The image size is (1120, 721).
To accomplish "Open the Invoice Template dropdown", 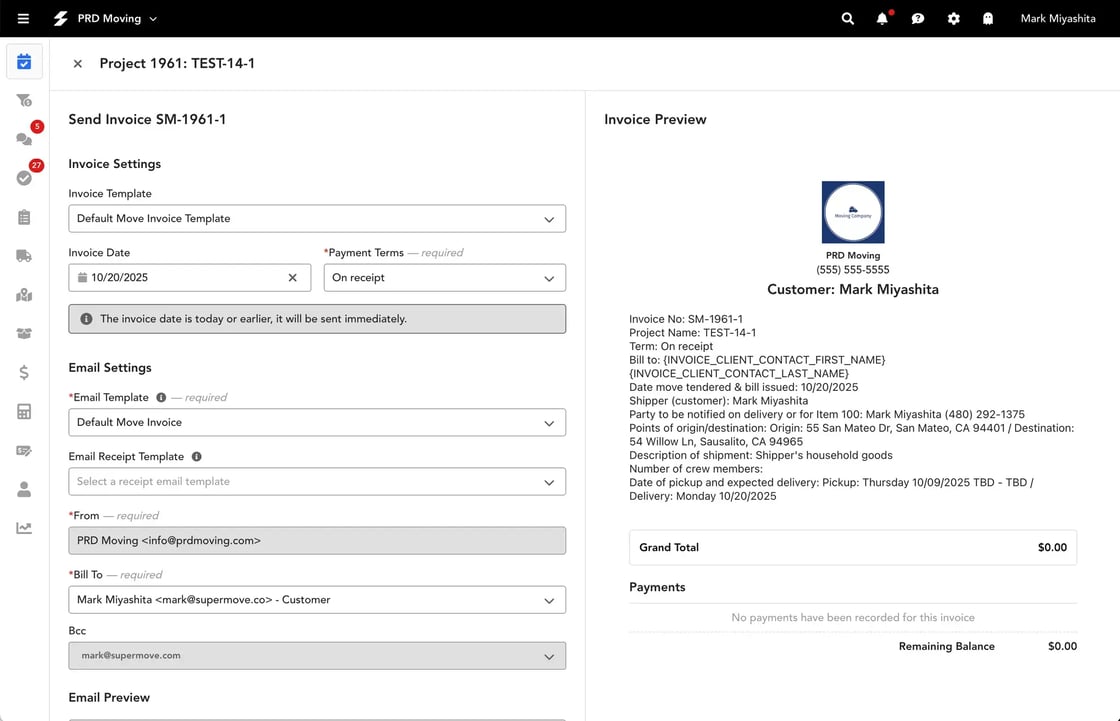I will [x=317, y=218].
